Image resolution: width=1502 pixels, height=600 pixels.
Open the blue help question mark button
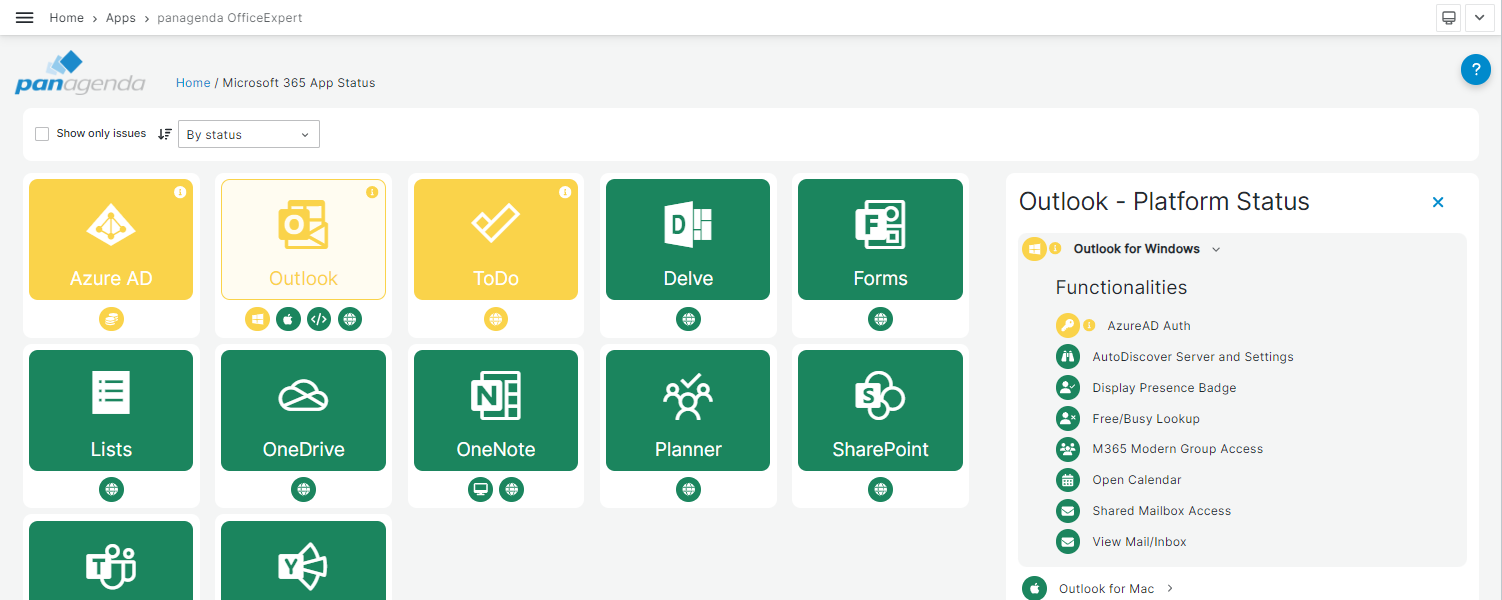[1476, 70]
